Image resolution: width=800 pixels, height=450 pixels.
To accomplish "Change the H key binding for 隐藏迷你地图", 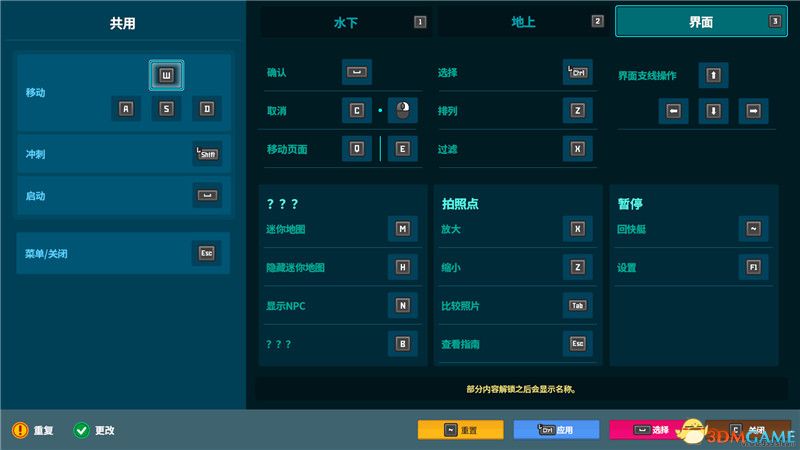I will pos(403,267).
